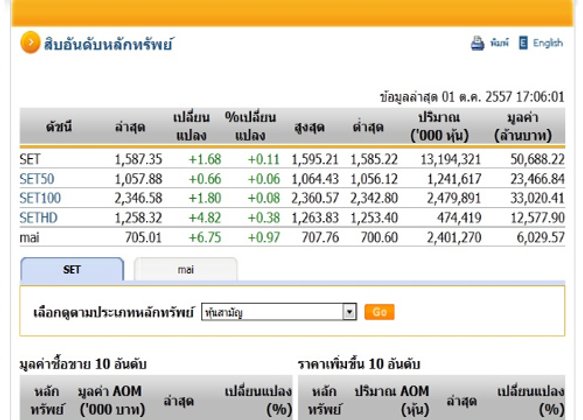
Task: Click the ดัชนี column header
Action: coord(59,127)
